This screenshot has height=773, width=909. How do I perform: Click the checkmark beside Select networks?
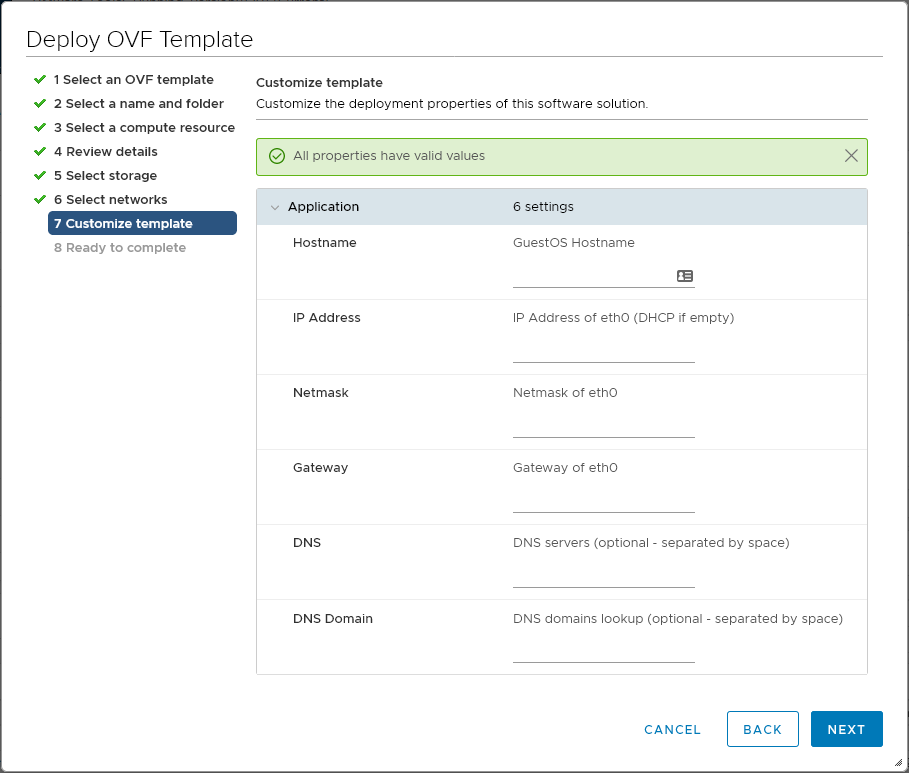pyautogui.click(x=40, y=199)
